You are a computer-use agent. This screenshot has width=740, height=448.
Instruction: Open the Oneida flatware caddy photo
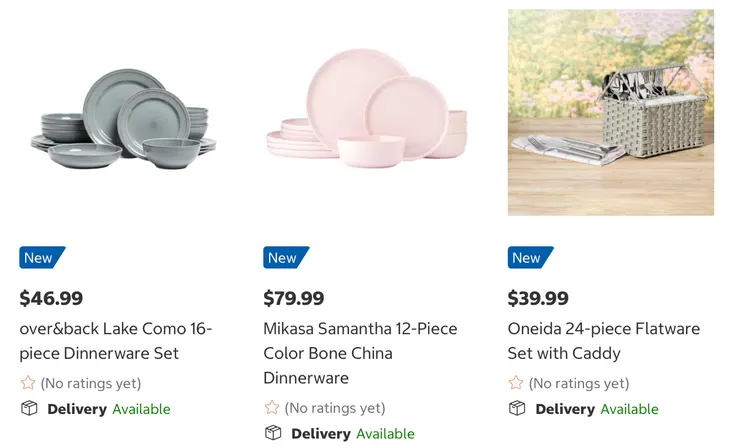[610, 112]
